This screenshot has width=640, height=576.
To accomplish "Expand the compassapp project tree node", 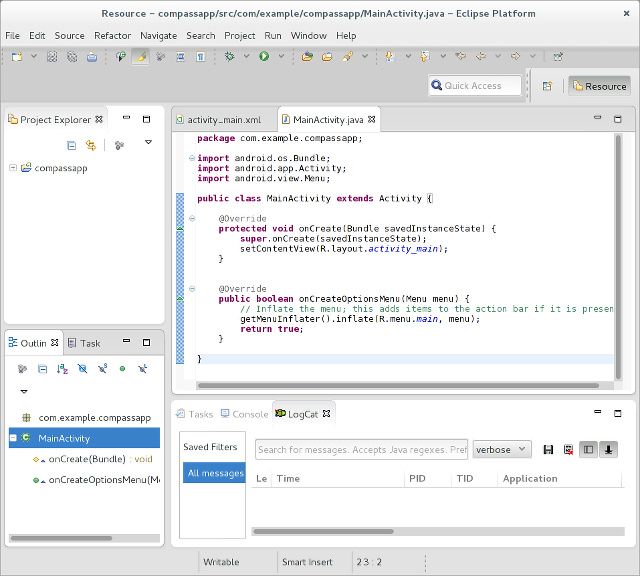I will pyautogui.click(x=13, y=168).
